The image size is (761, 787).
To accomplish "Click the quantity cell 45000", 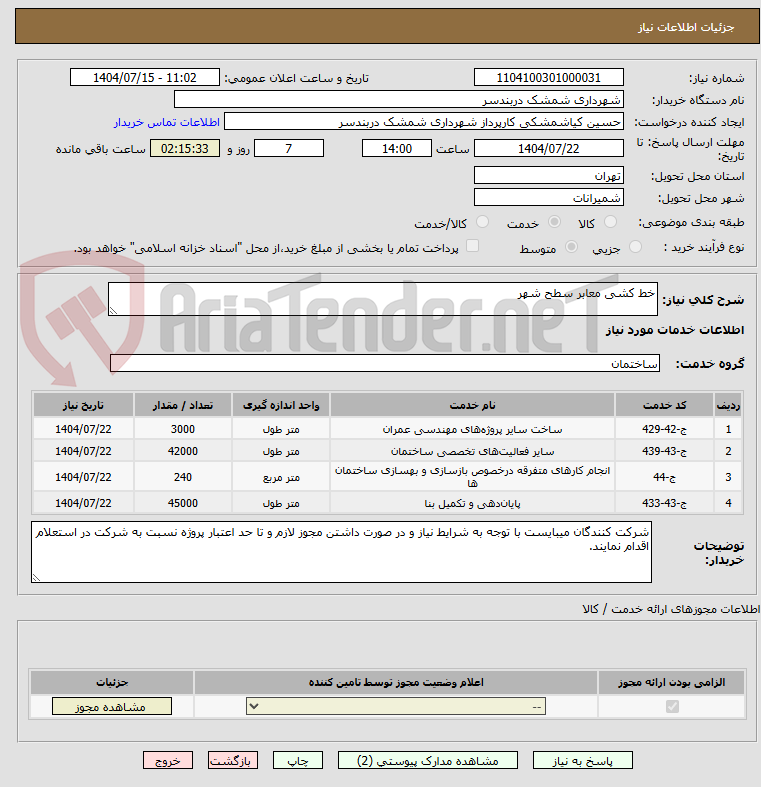I will (183, 503).
